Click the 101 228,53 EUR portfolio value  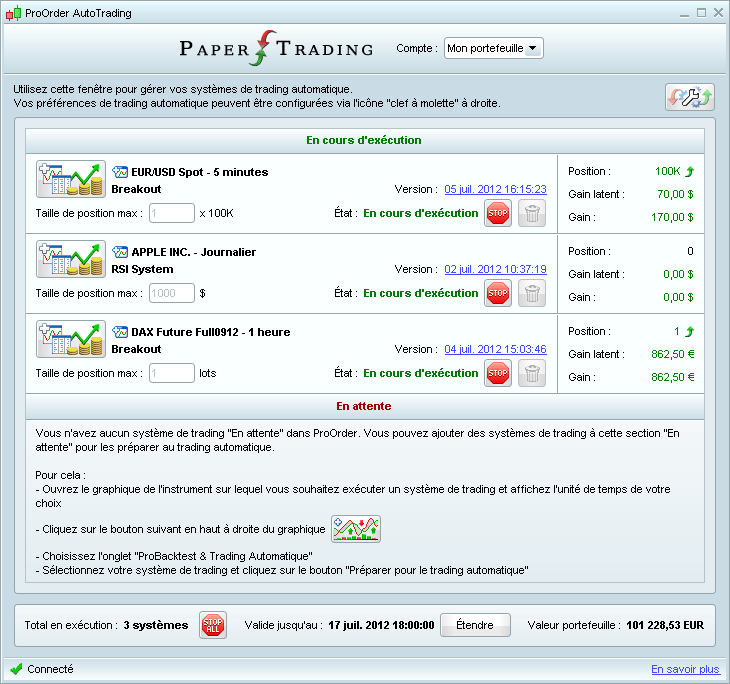[x=665, y=625]
